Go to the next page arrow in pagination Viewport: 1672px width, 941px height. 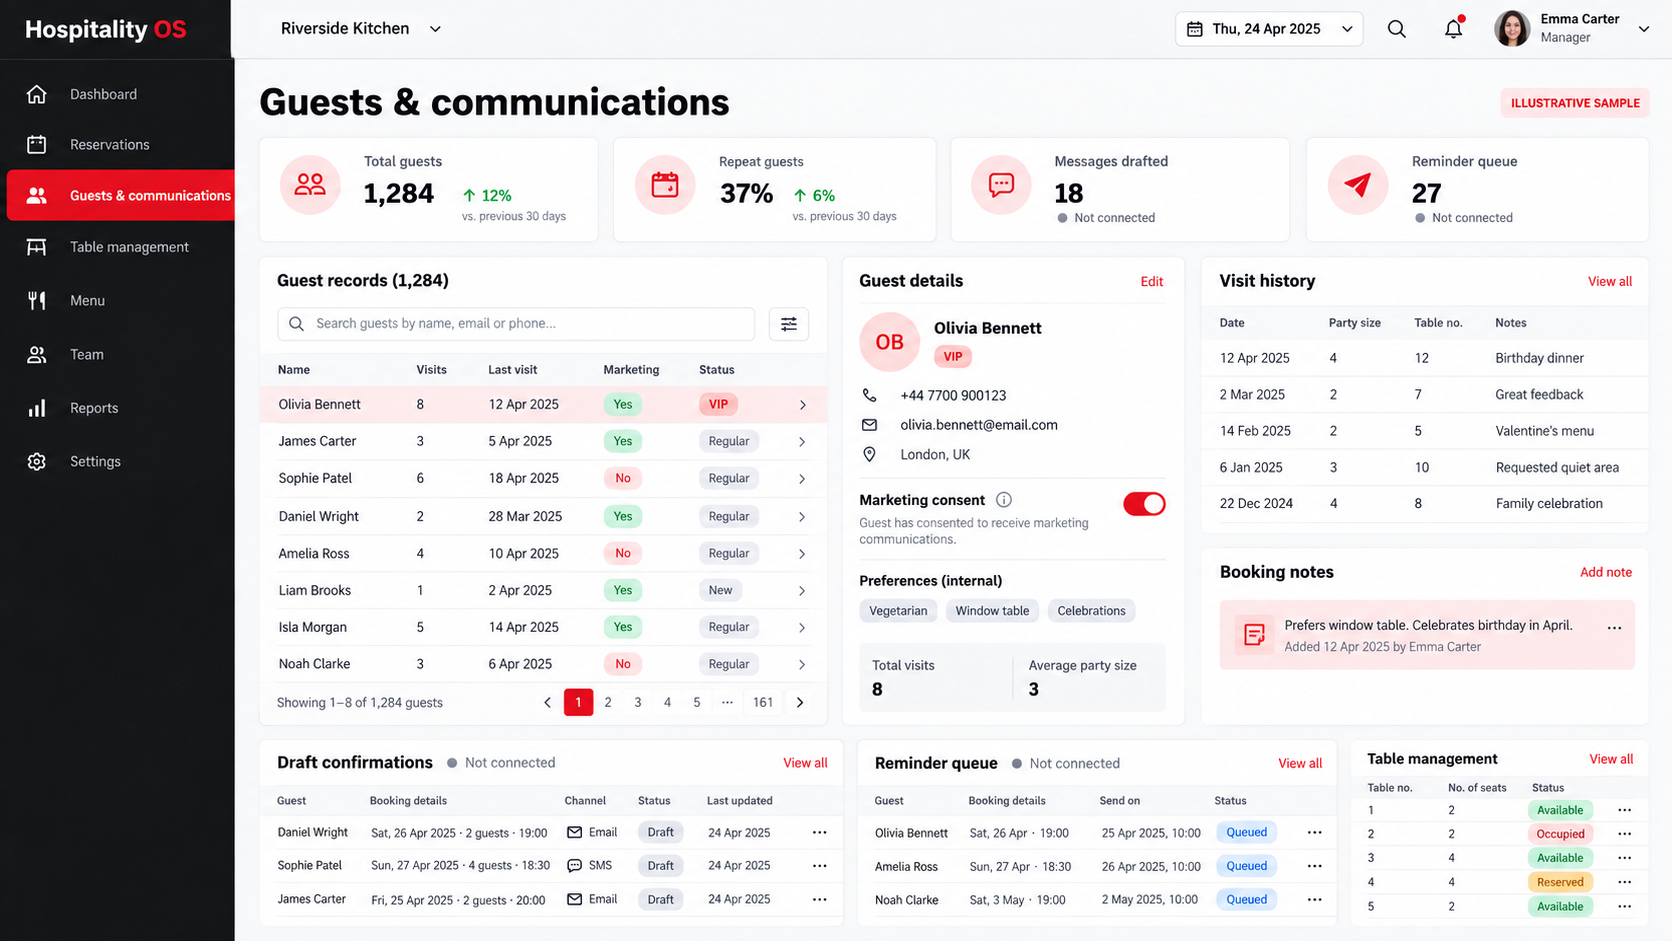[800, 702]
